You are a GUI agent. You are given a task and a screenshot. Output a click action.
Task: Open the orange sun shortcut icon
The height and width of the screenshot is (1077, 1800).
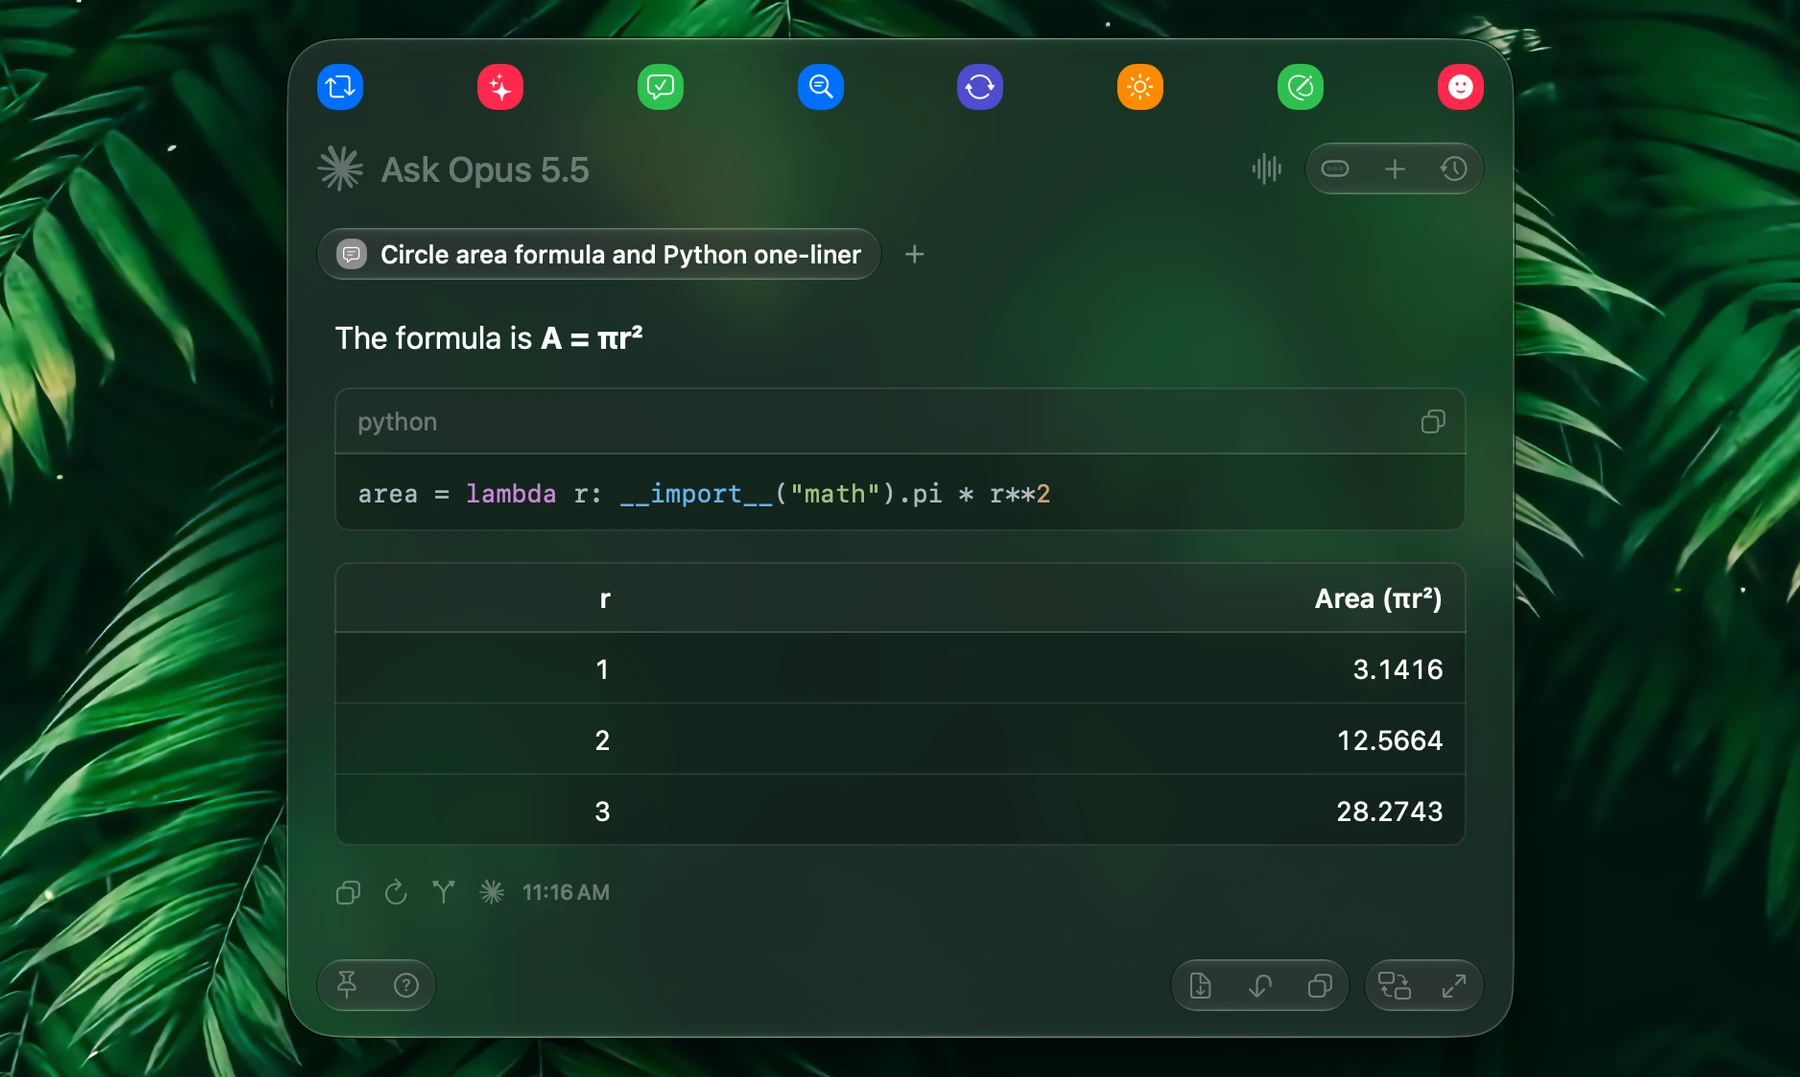pos(1140,87)
